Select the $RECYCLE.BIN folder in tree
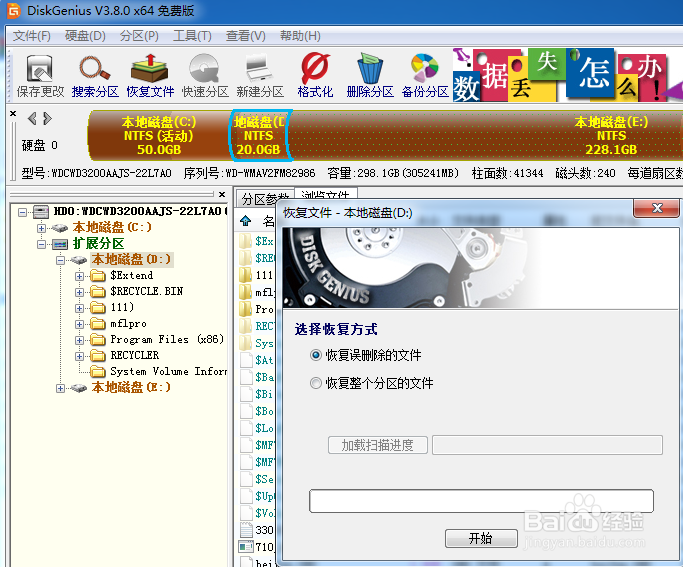Image resolution: width=683 pixels, height=567 pixels. pos(146,291)
